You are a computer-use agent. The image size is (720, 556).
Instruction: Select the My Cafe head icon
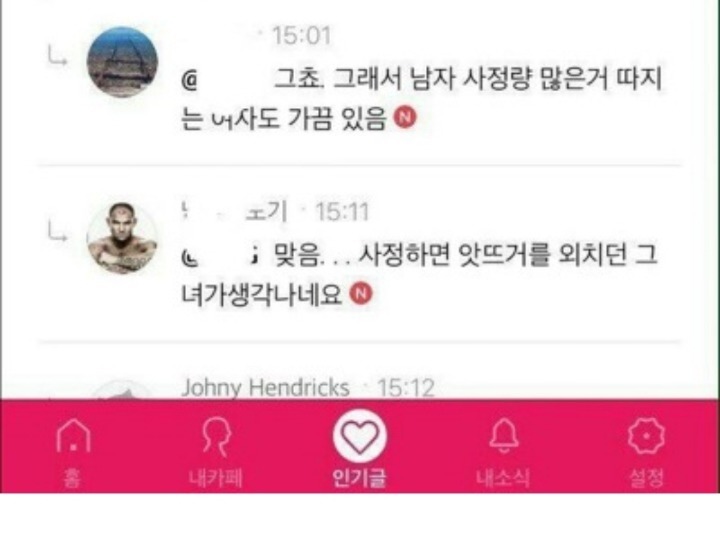[x=216, y=436]
